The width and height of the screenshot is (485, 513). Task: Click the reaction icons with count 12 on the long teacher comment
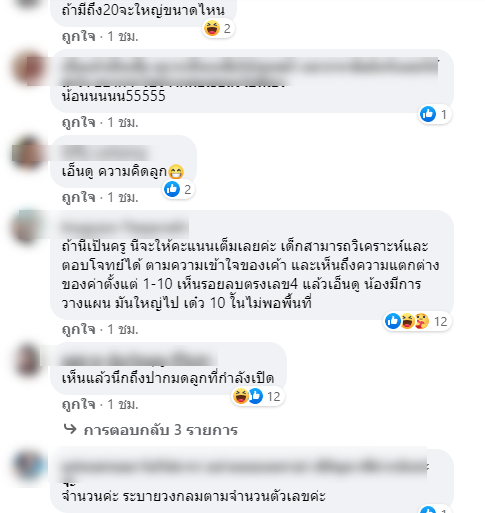point(416,321)
